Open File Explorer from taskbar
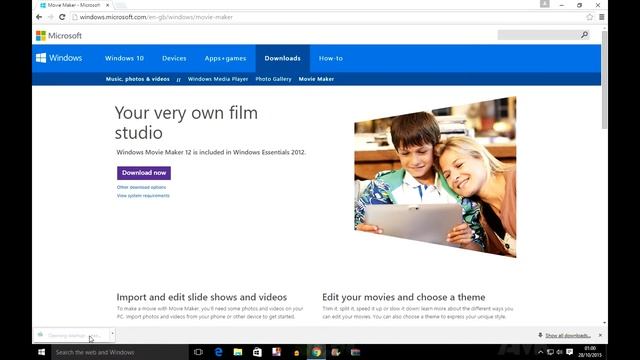The height and width of the screenshot is (360, 640). click(x=238, y=352)
